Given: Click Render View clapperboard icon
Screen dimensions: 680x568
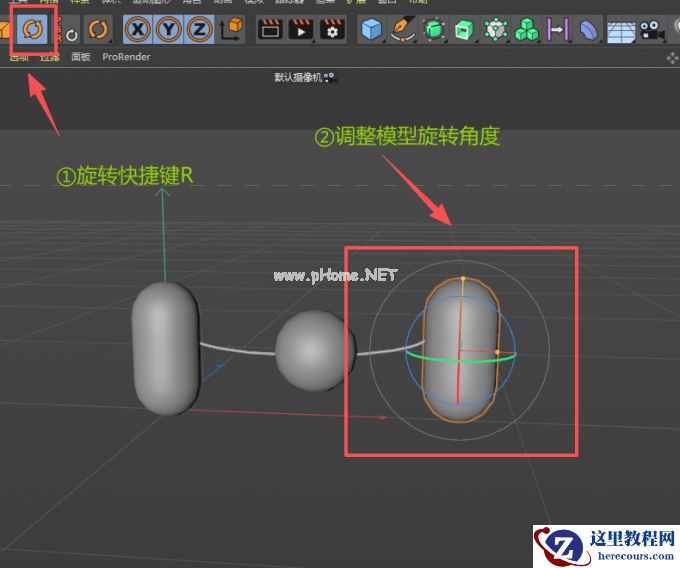Looking at the screenshot, I should pyautogui.click(x=270, y=30).
